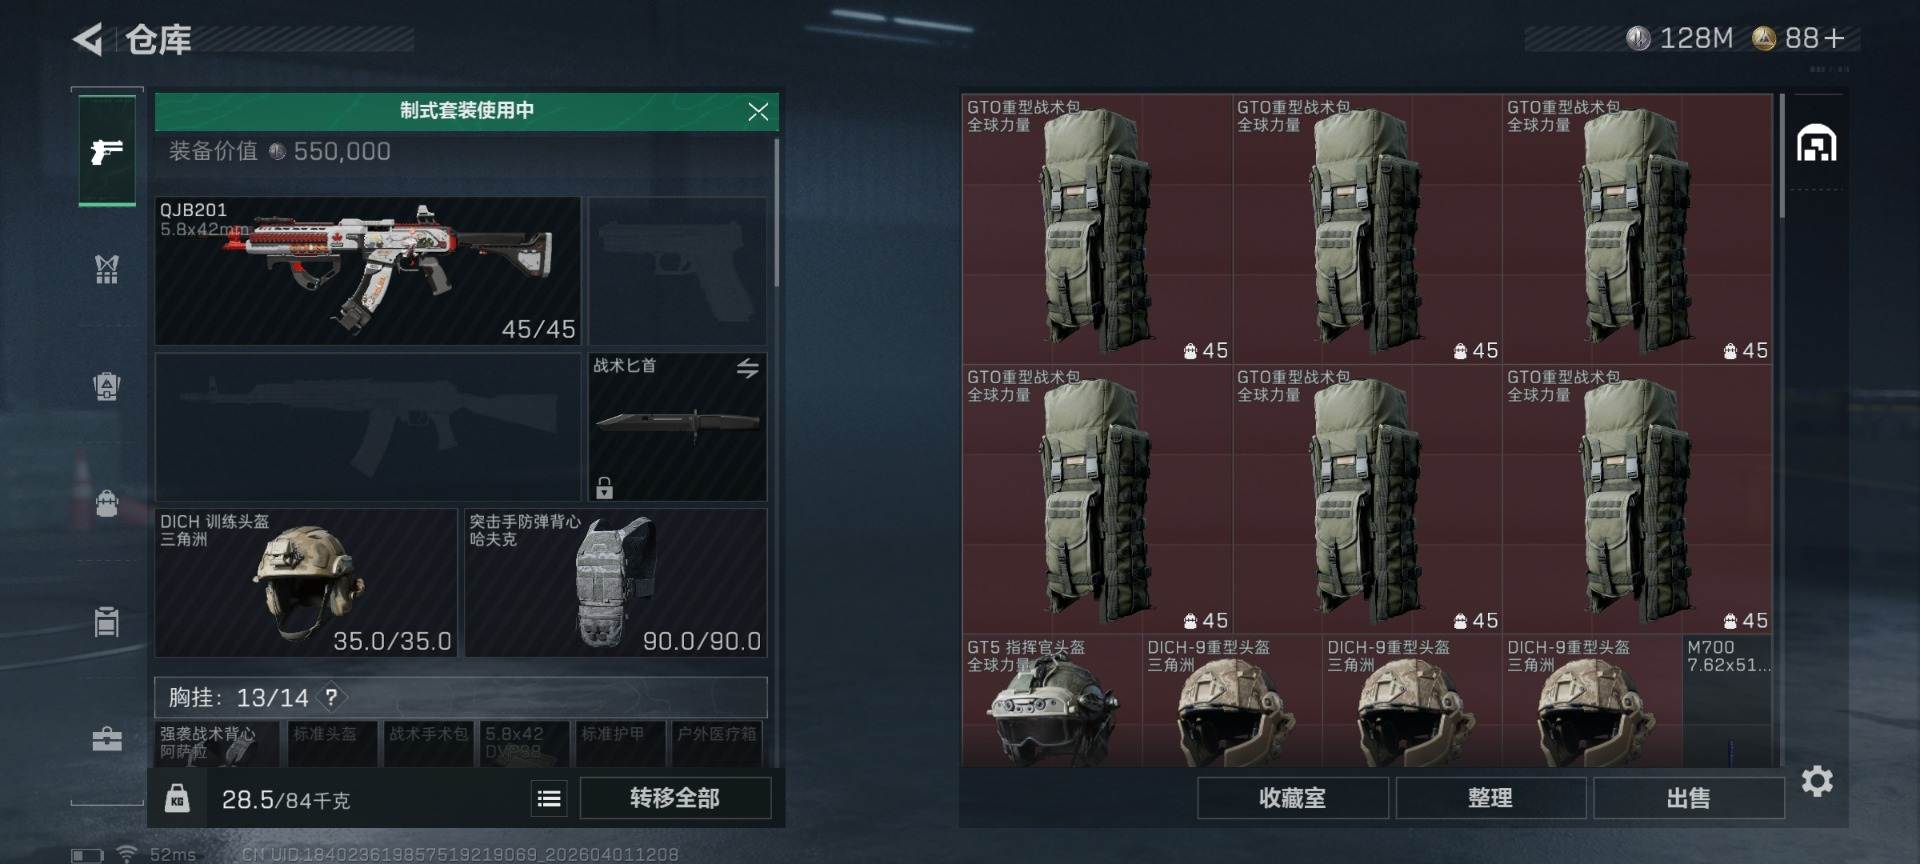Sort inventory with the 整理 button
1920x864 pixels.
click(x=1490, y=798)
